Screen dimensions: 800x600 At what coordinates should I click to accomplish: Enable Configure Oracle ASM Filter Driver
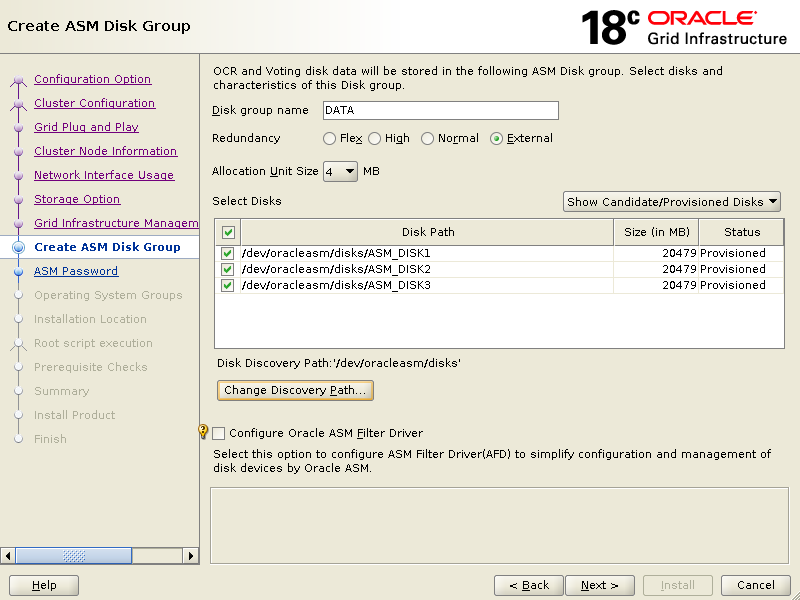218,433
